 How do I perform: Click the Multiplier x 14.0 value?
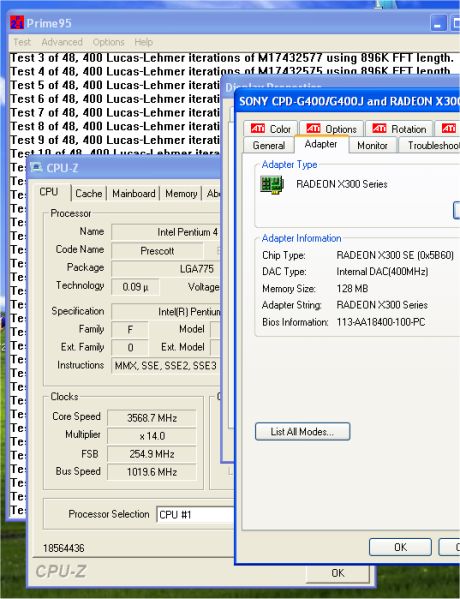(x=152, y=436)
